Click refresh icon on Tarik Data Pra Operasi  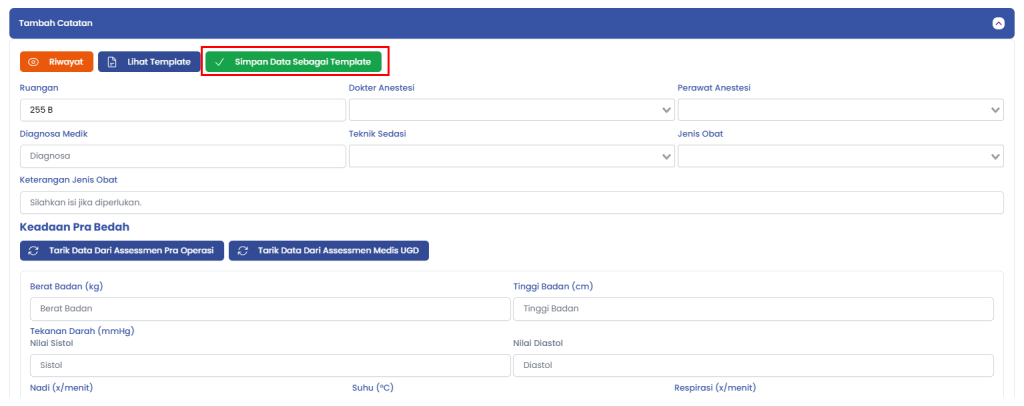pos(34,251)
